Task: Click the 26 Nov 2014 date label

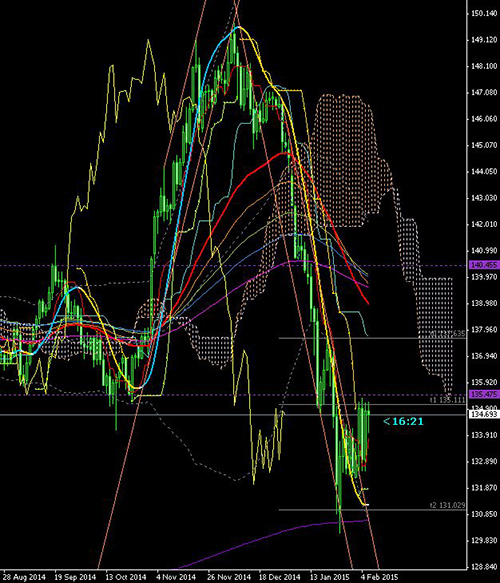Action: click(x=229, y=577)
